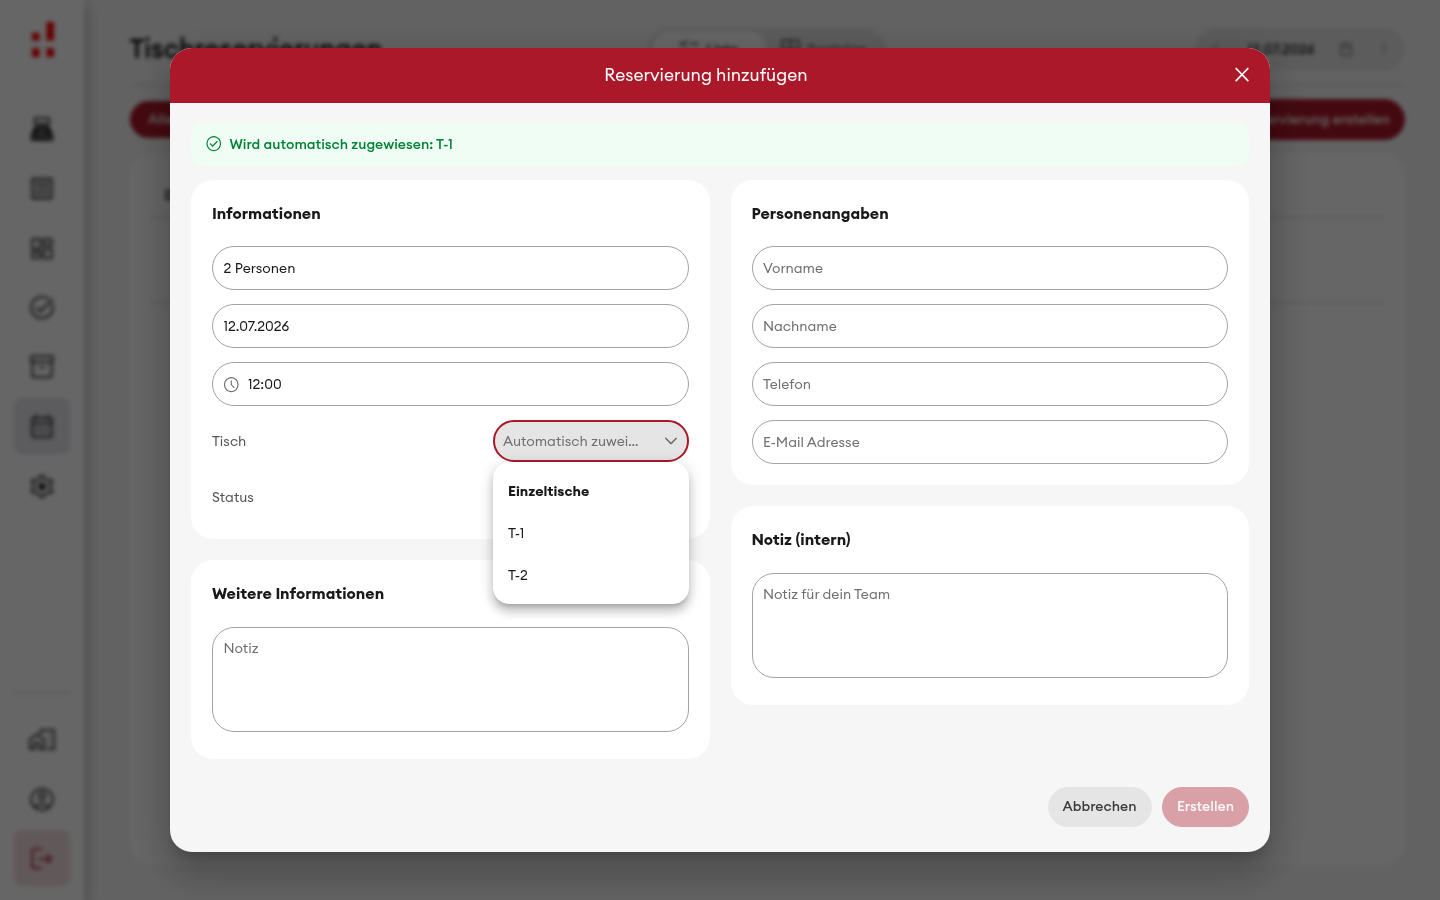
Task: Select table T-1 from the list
Action: coord(591,533)
